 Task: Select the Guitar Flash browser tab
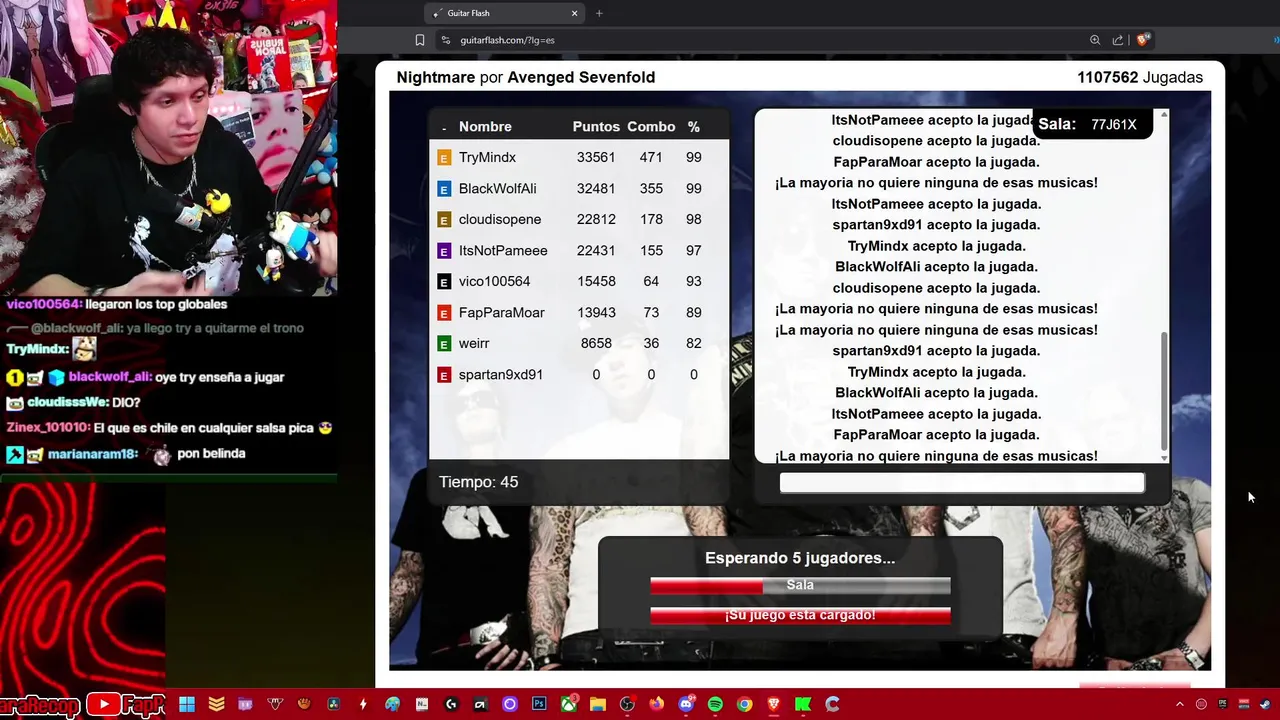point(505,13)
